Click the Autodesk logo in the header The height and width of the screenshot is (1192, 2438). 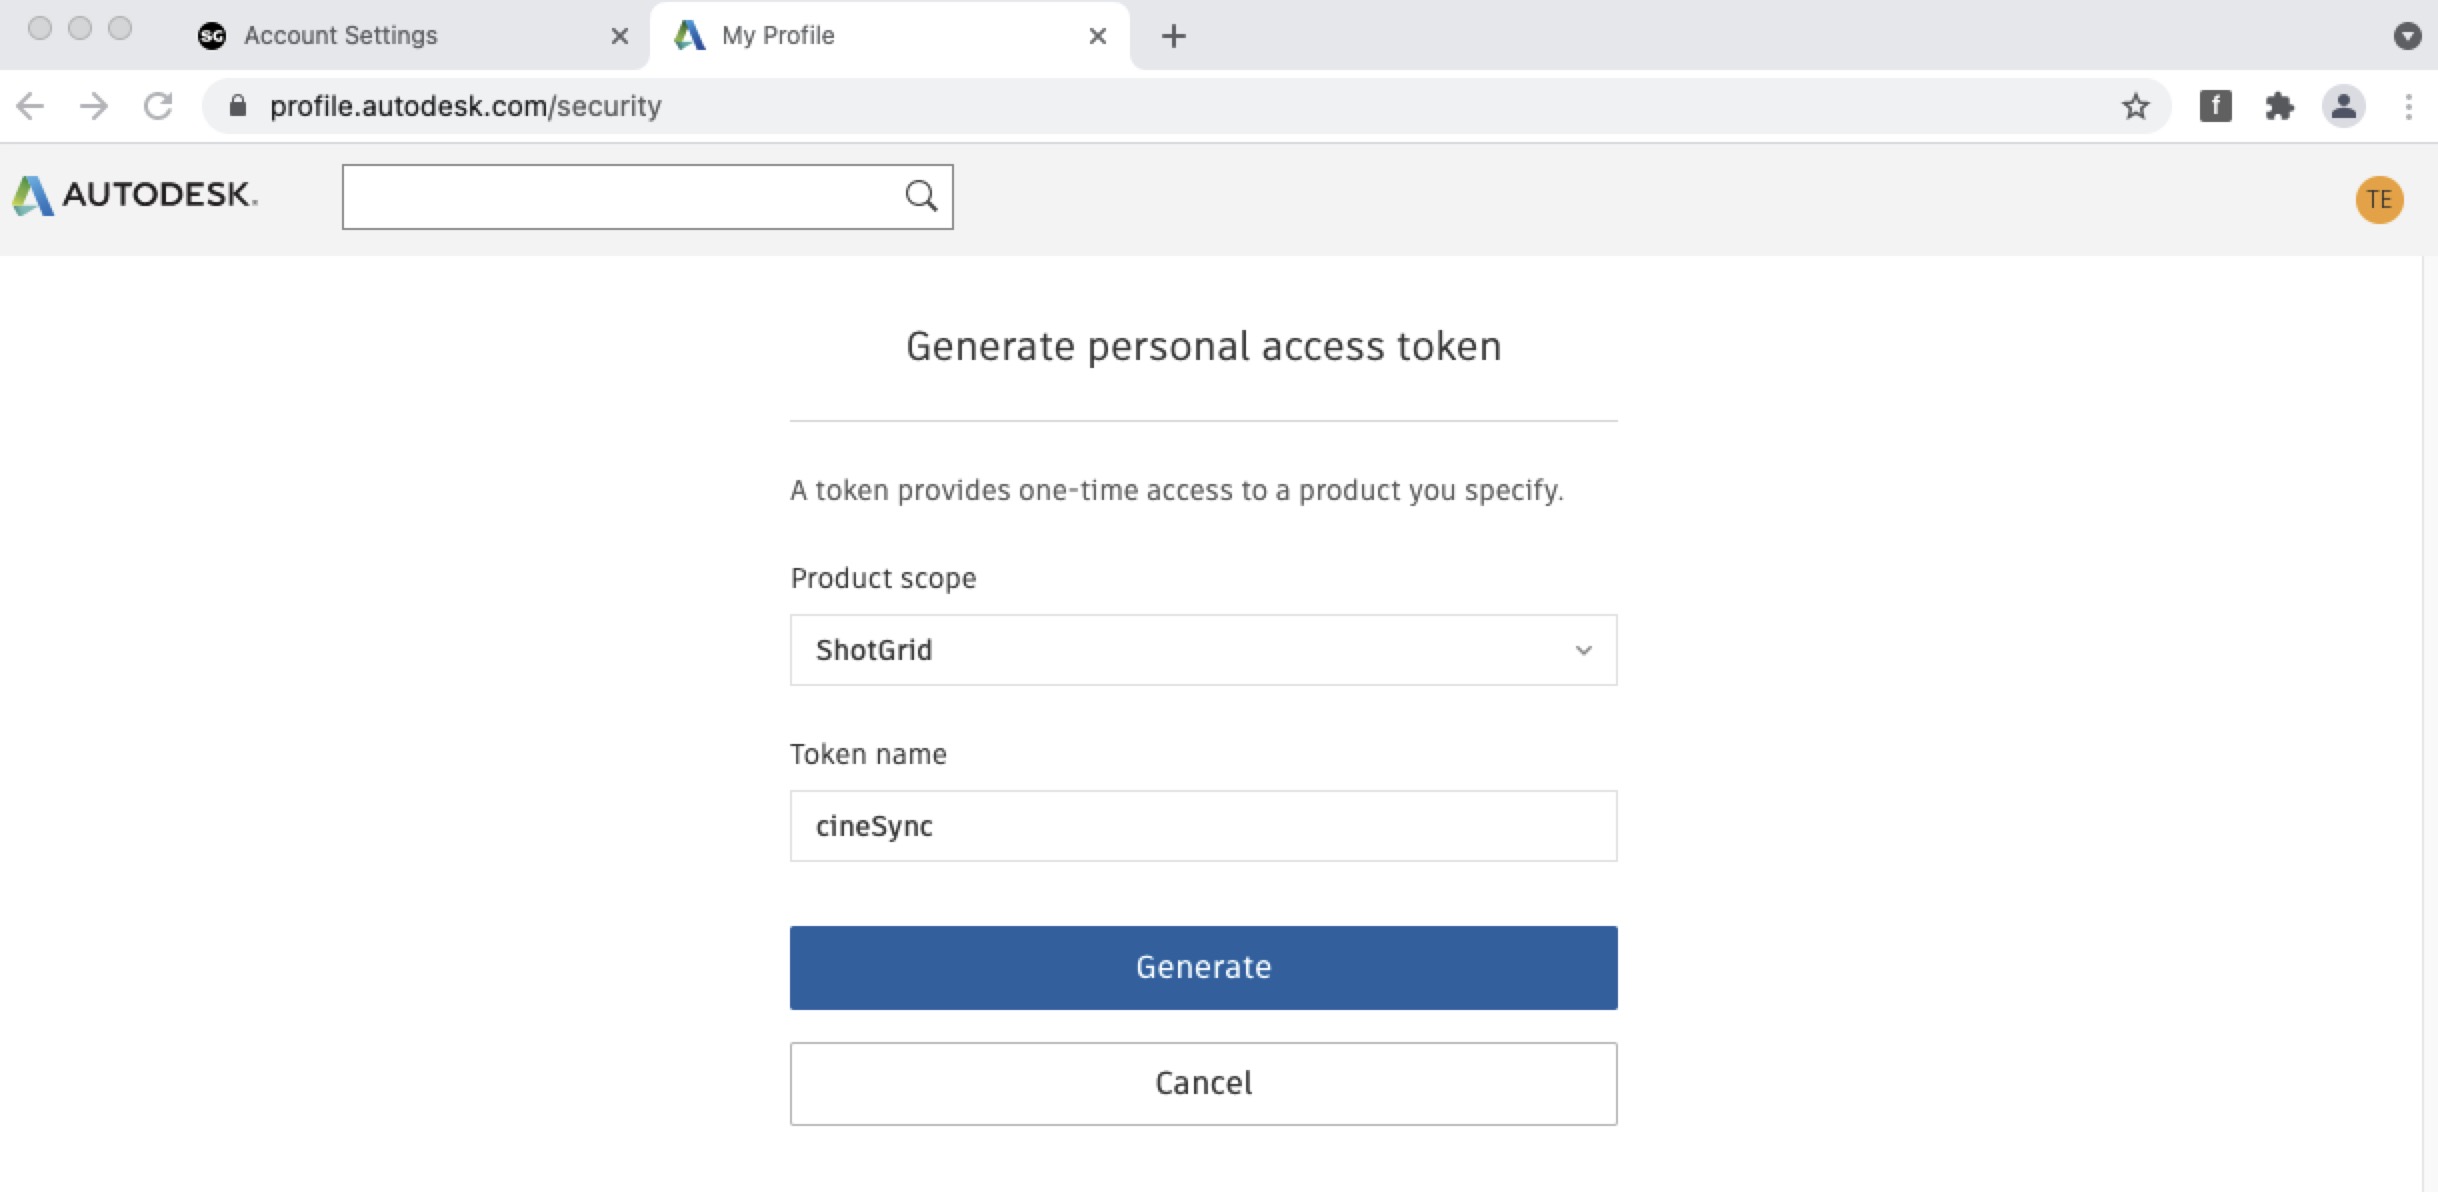pos(134,195)
